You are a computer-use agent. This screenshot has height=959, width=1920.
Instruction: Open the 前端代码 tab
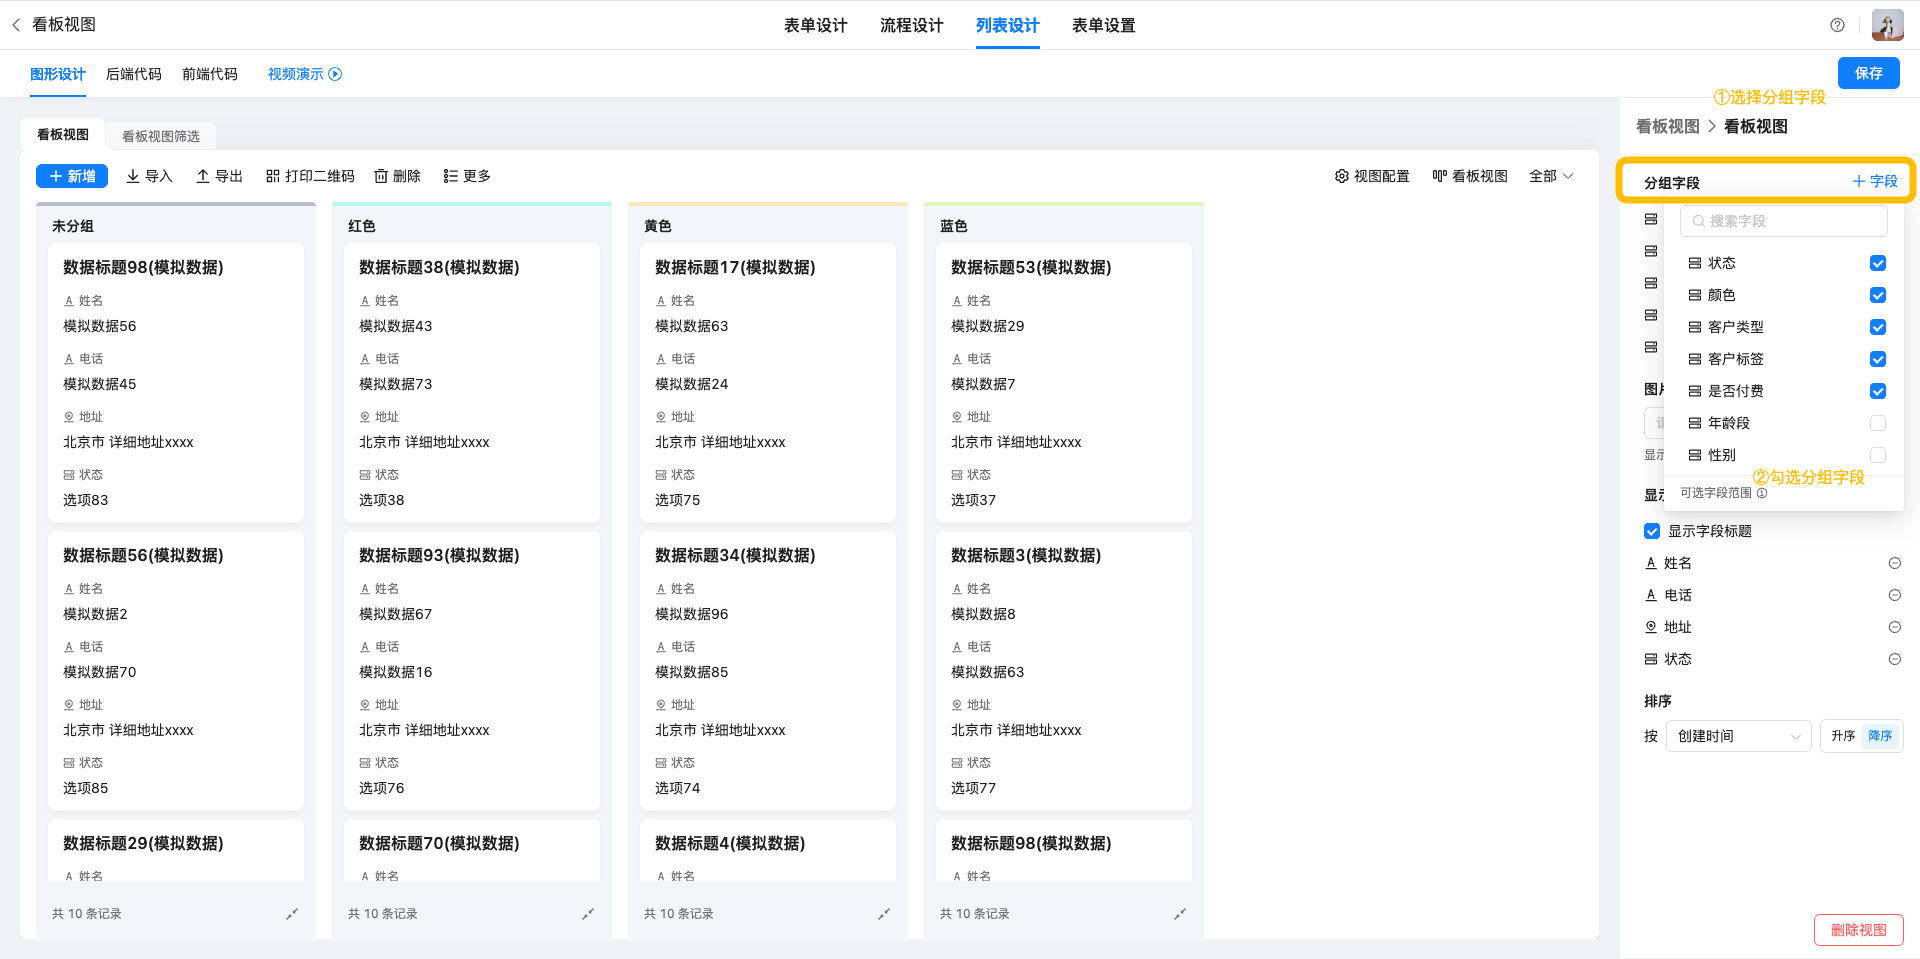tap(210, 74)
